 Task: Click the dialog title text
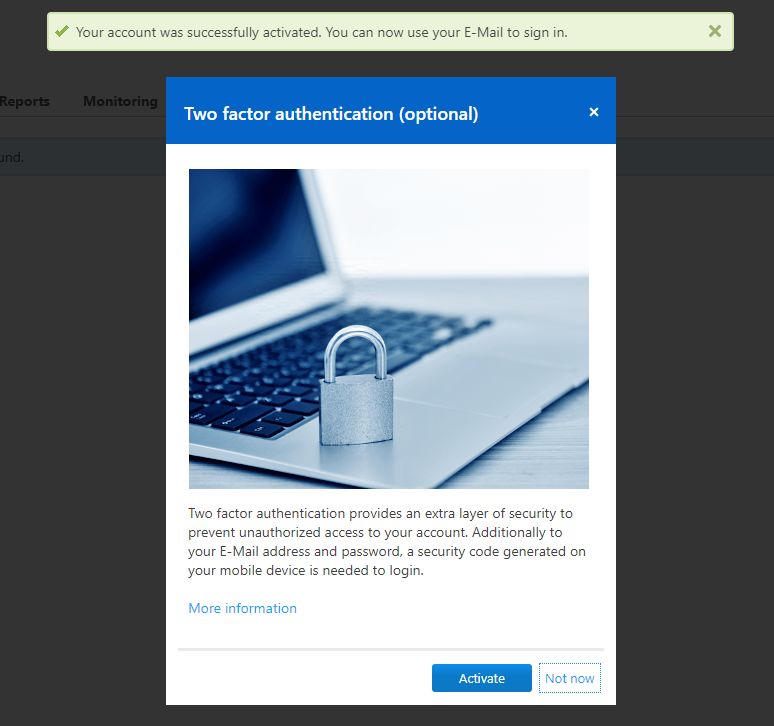coord(331,114)
